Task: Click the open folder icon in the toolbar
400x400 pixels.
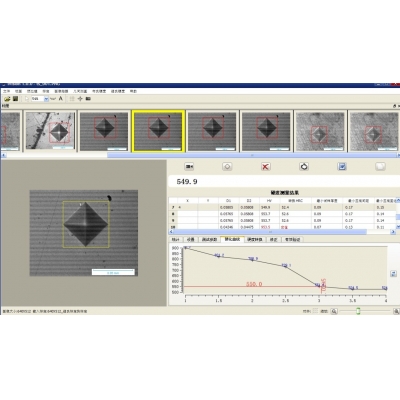Action: click(7, 99)
